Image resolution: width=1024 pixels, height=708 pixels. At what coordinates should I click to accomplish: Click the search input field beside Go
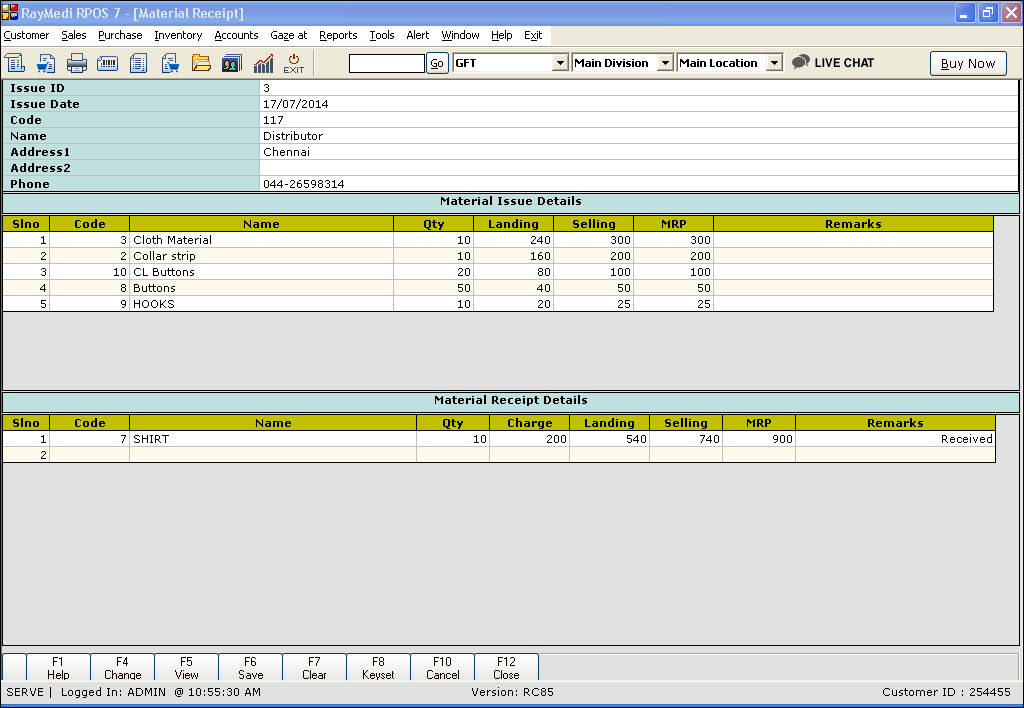coord(386,63)
